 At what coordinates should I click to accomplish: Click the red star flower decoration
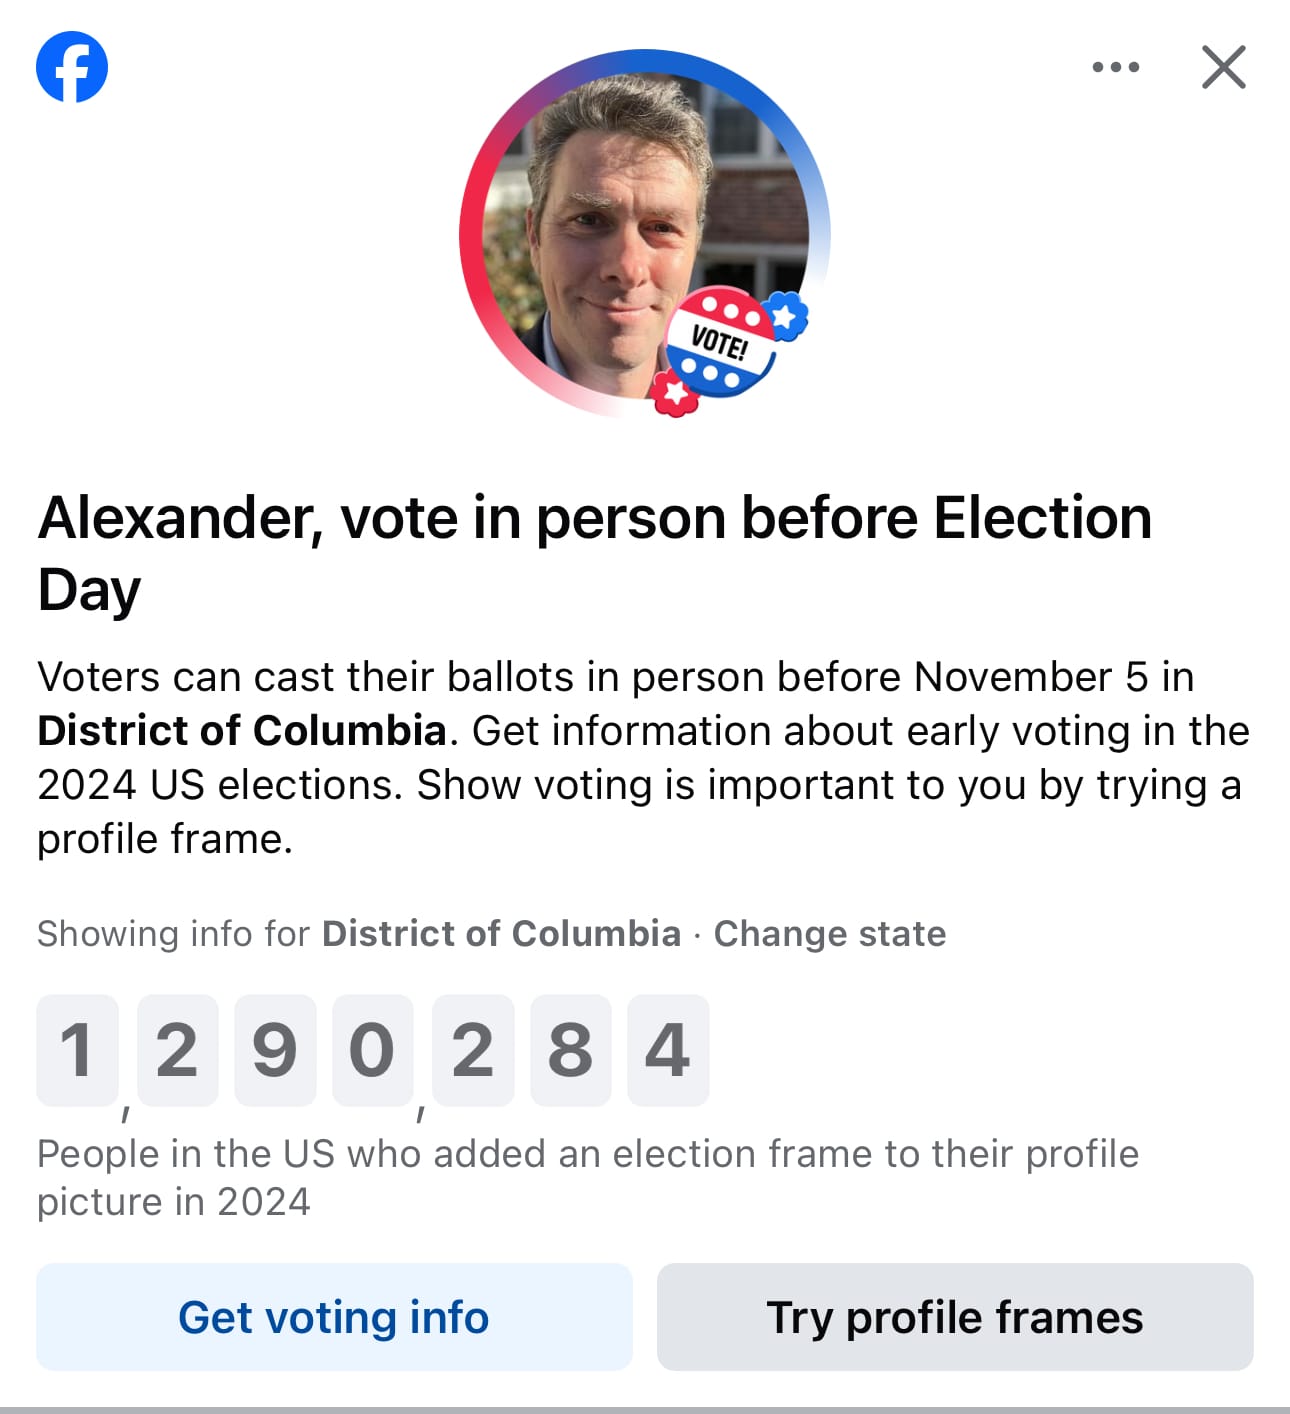[676, 393]
